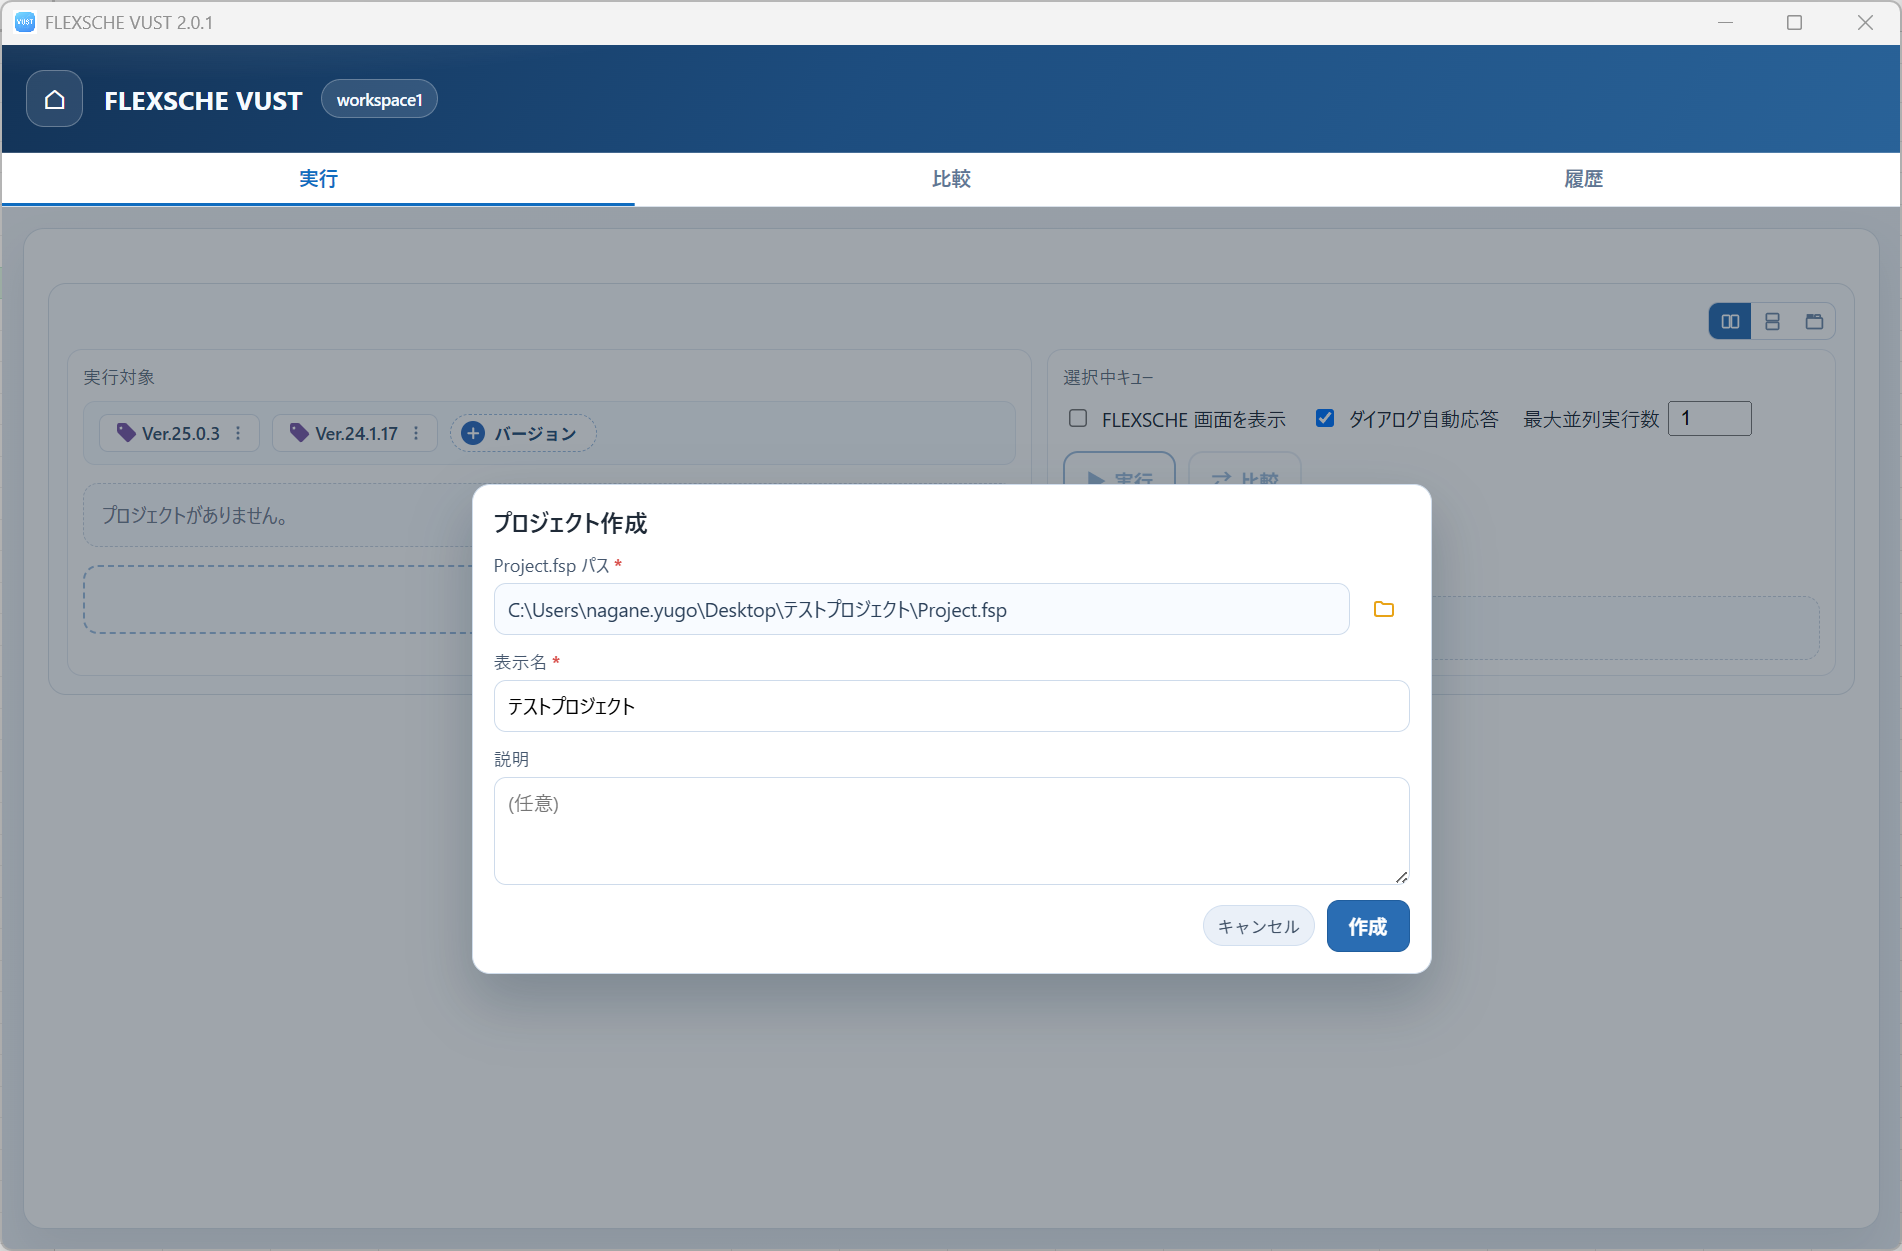
Task: Cancel with the キャンセル button
Action: tap(1258, 926)
